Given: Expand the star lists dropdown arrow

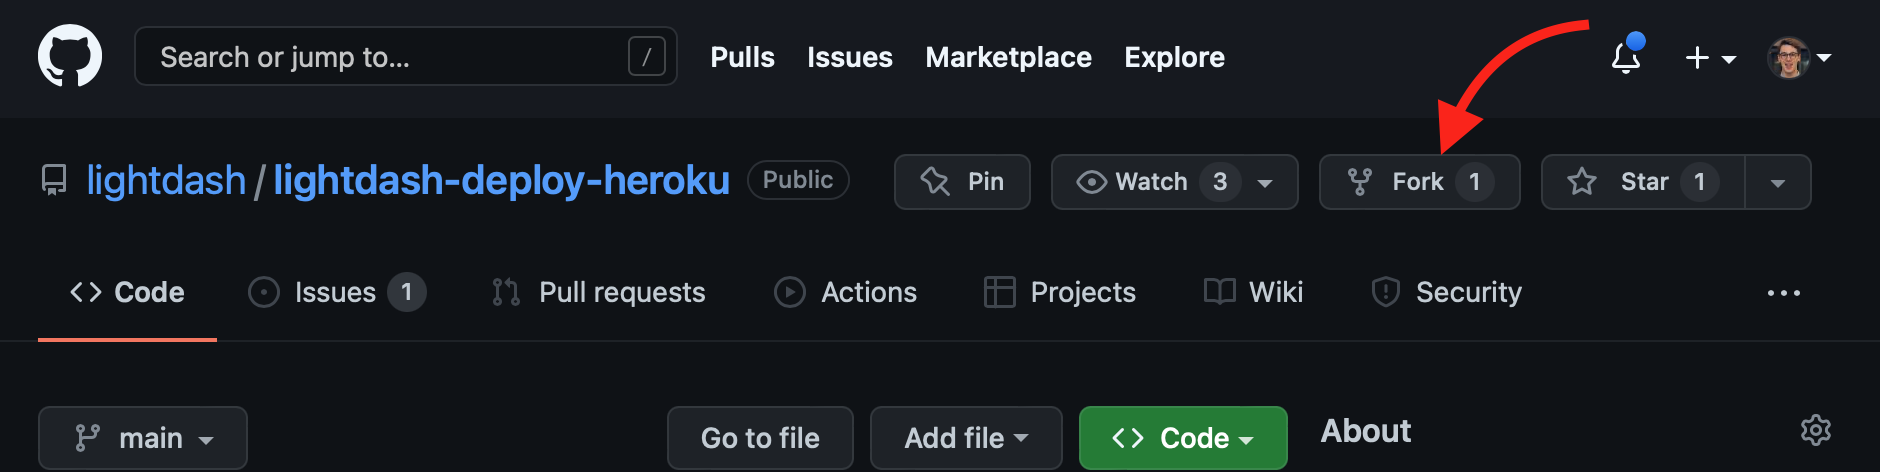Looking at the screenshot, I should click(x=1777, y=183).
